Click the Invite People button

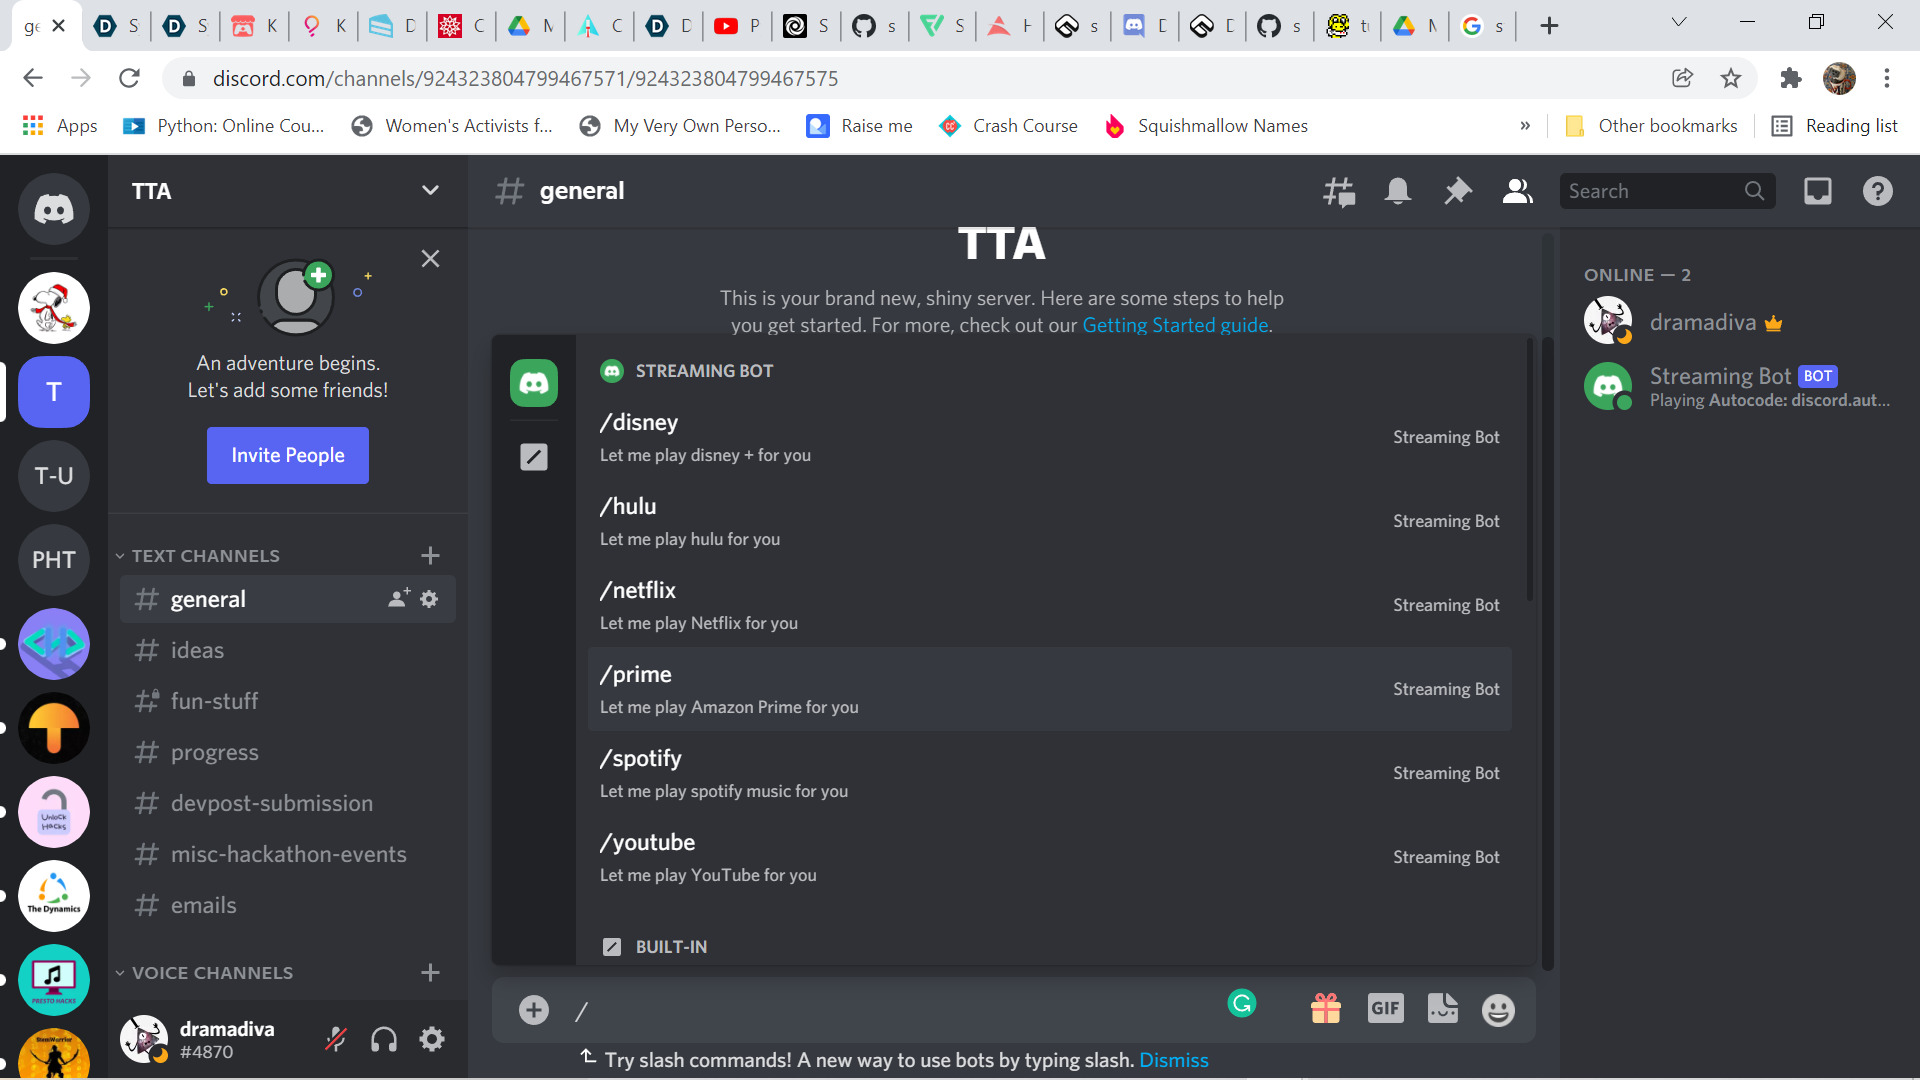[x=288, y=455]
